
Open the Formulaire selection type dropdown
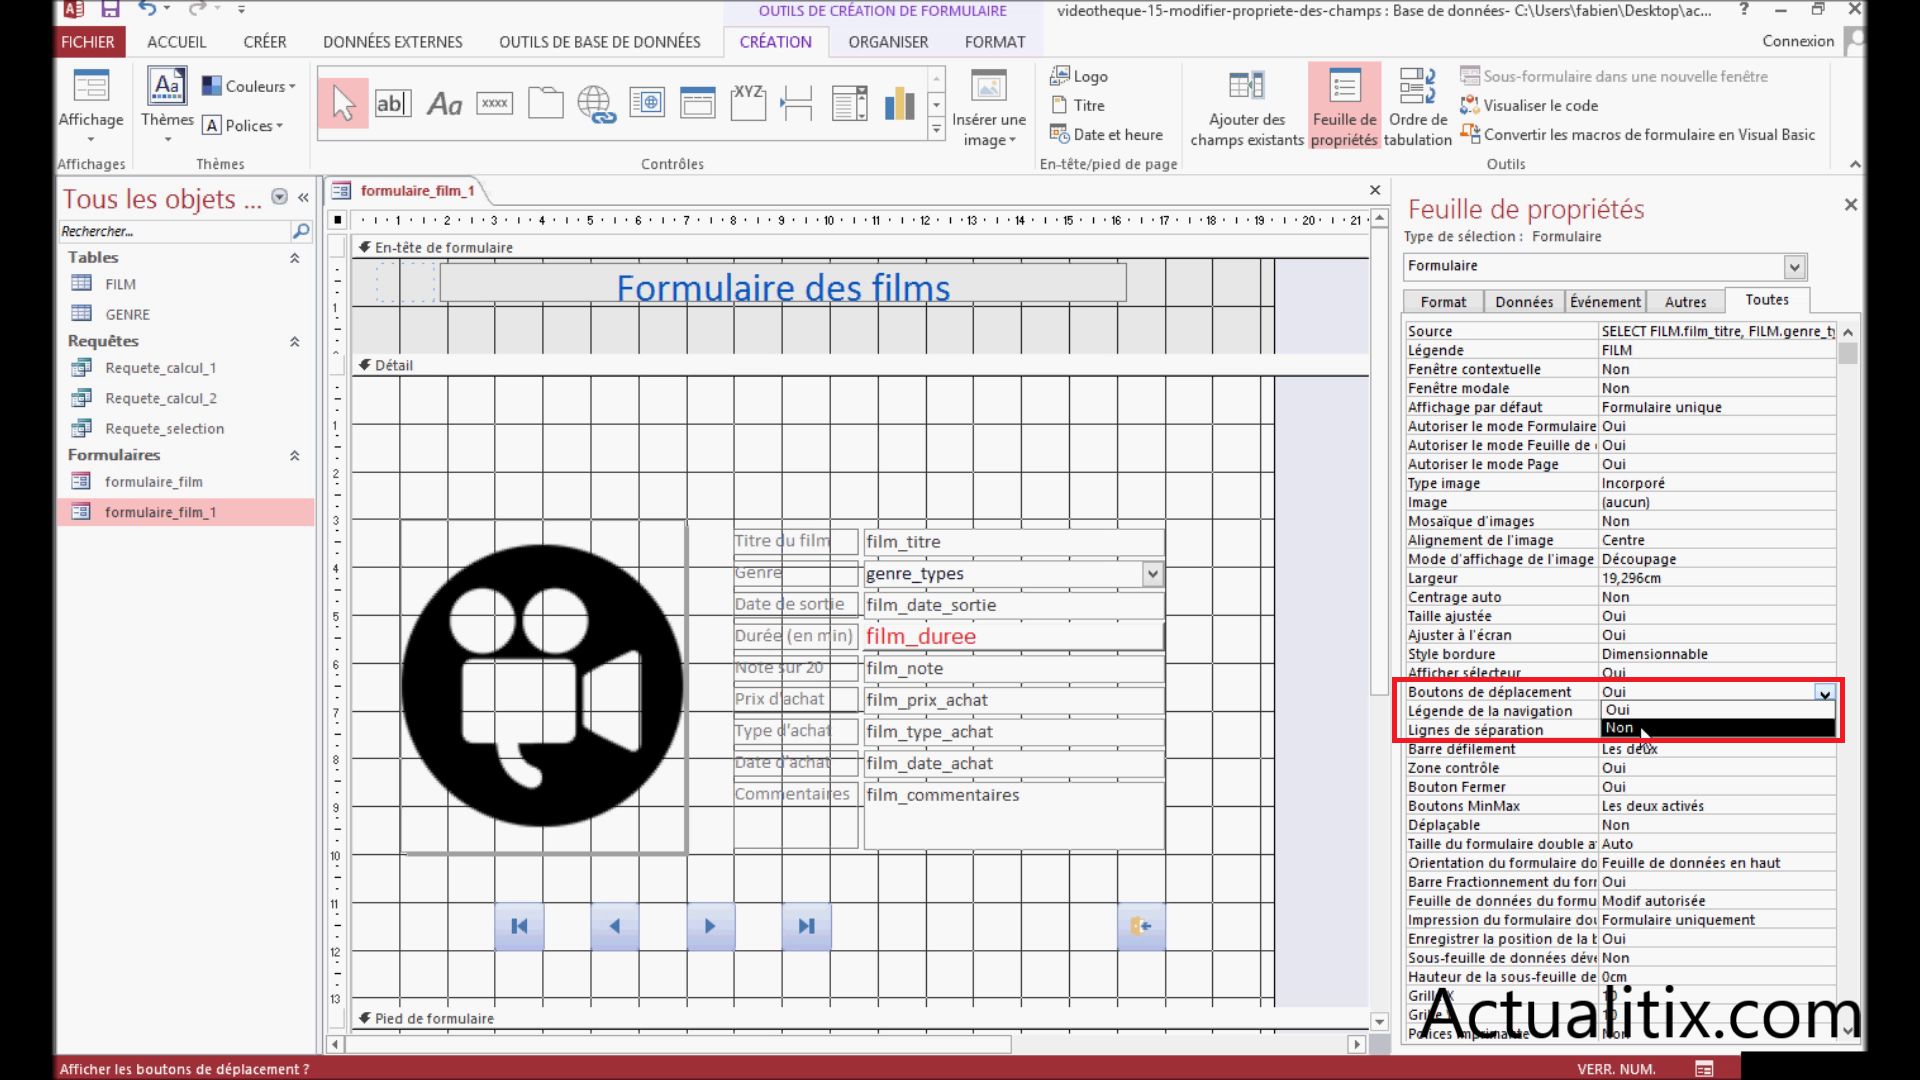(1794, 266)
